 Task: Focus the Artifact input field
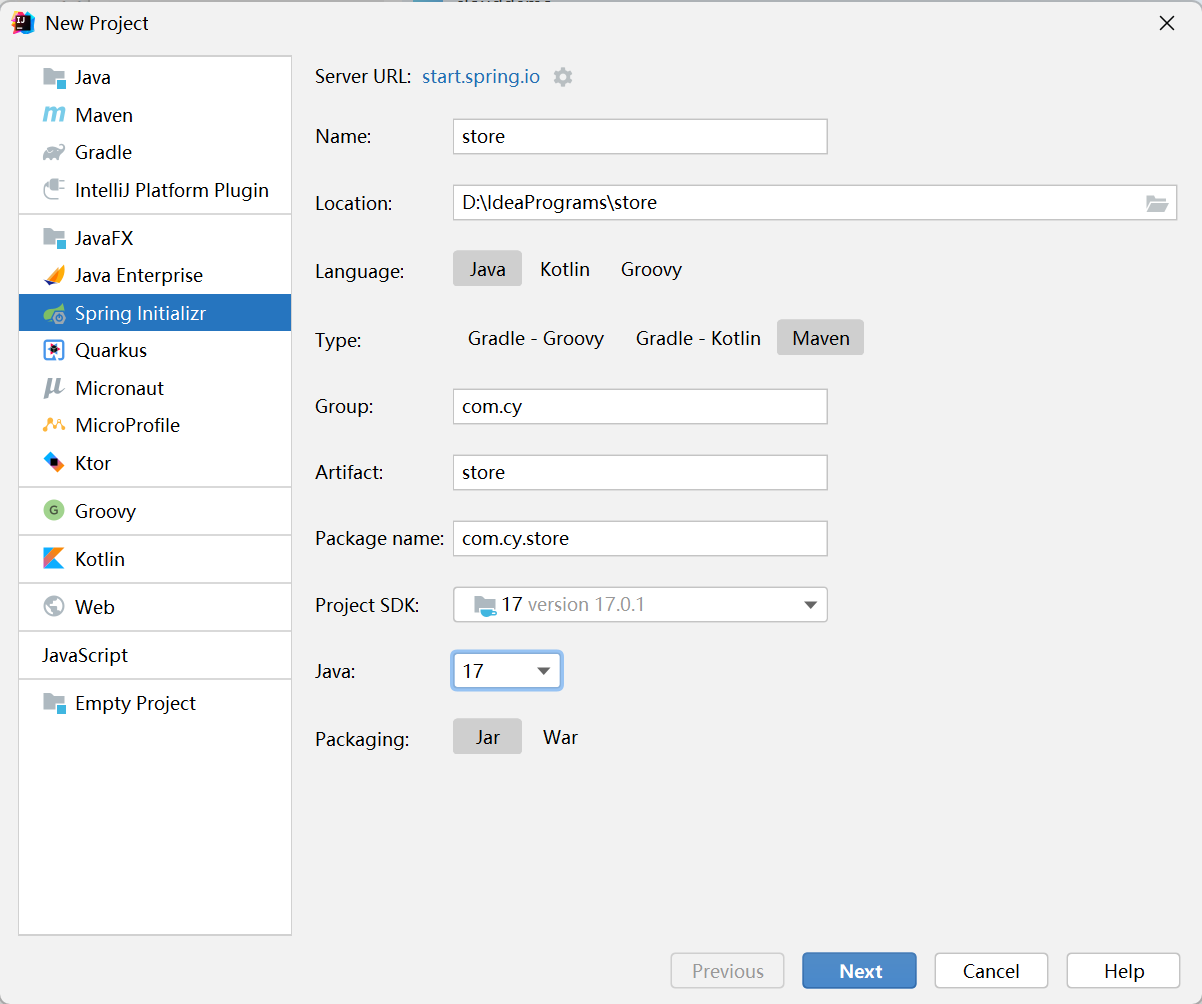(x=640, y=473)
